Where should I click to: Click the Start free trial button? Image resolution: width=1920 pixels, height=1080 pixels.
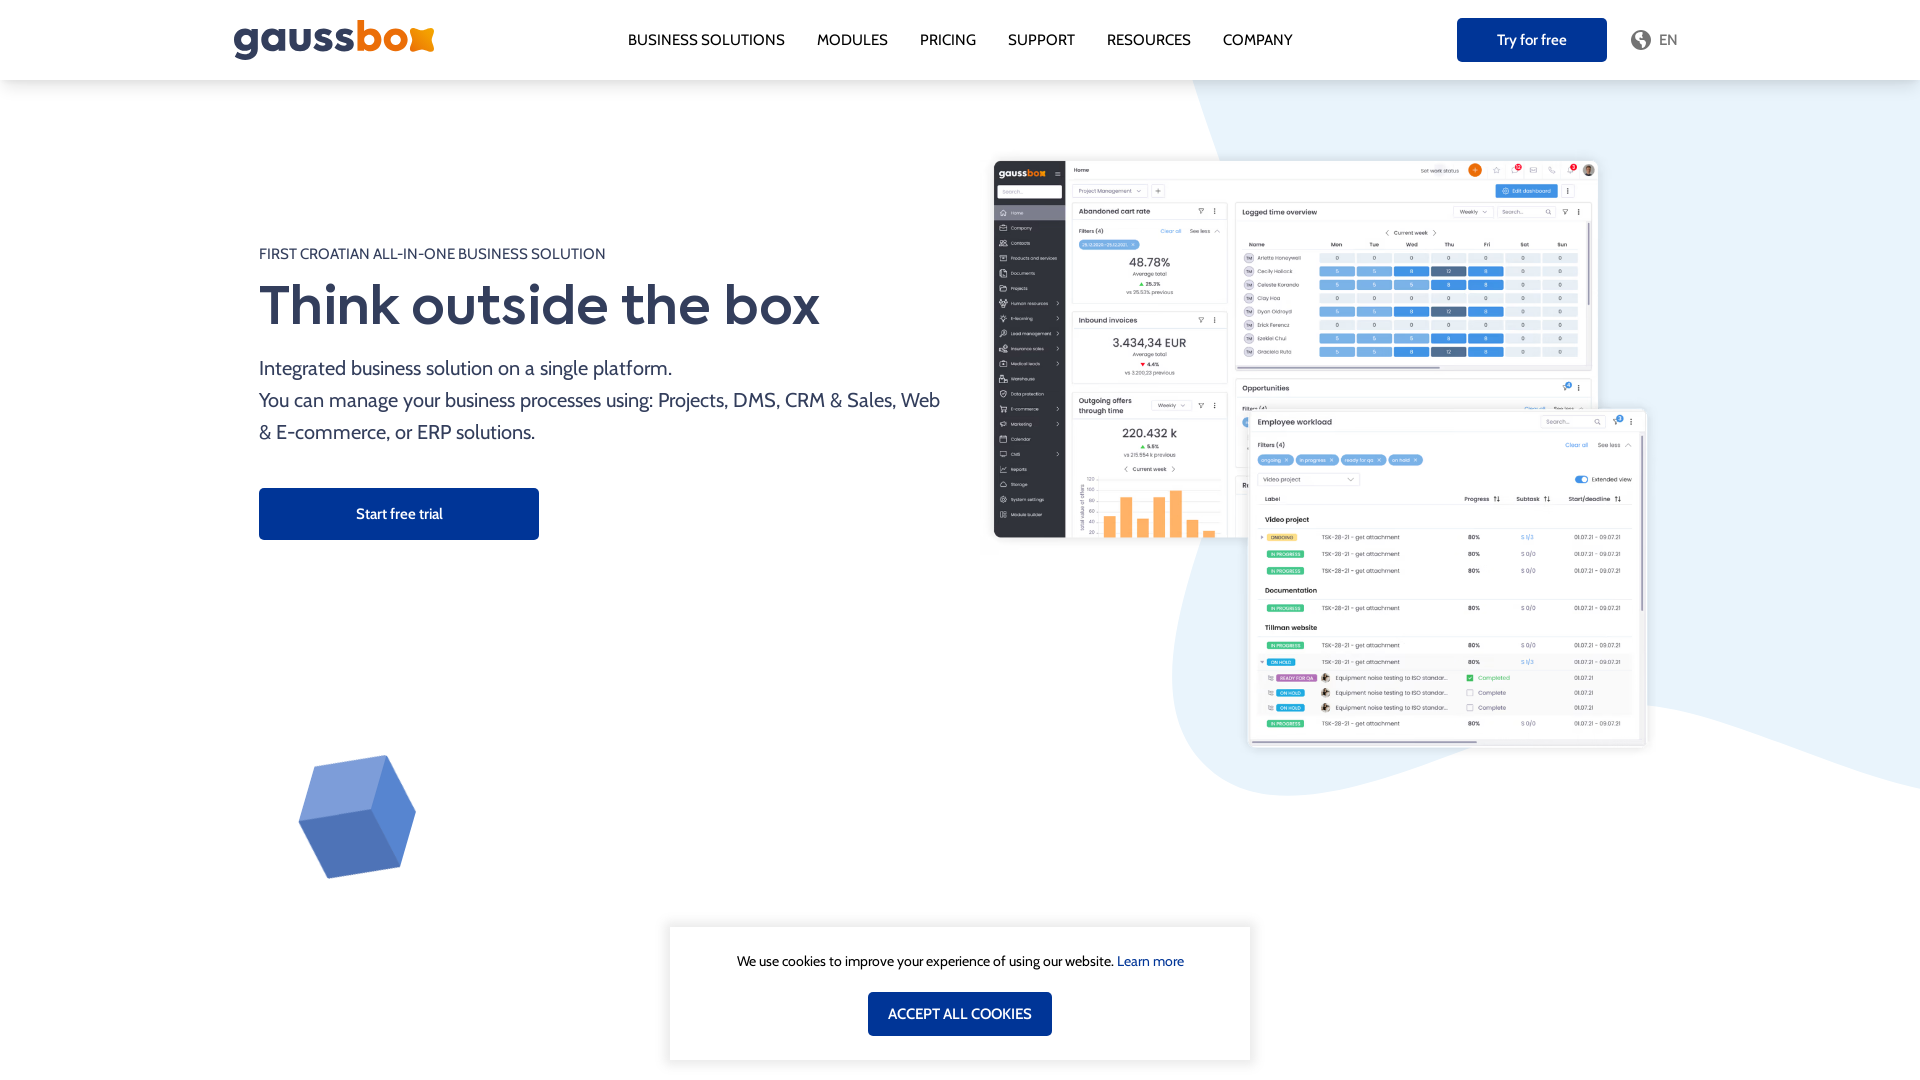tap(399, 514)
